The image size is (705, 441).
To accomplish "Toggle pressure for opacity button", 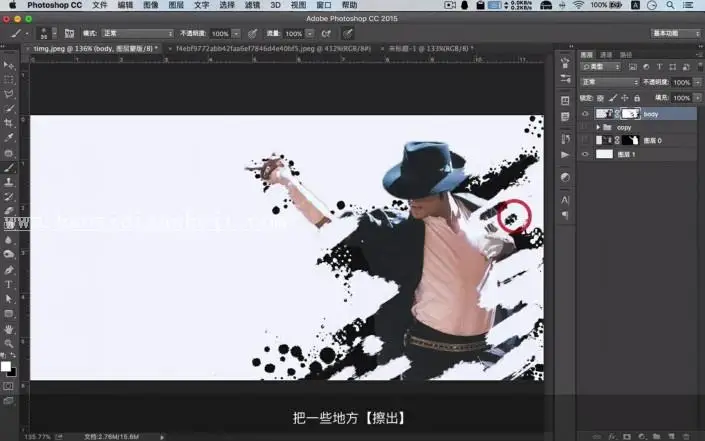I will [x=253, y=34].
